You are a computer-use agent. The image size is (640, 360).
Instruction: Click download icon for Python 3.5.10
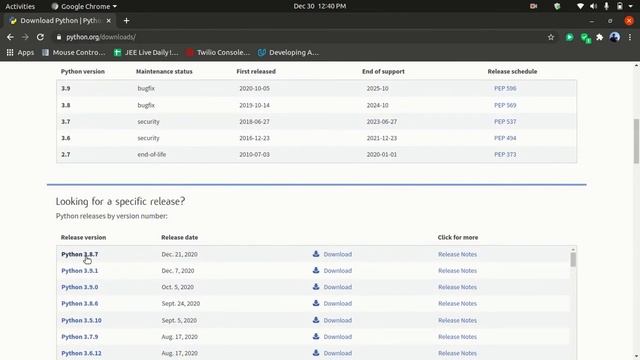316,320
